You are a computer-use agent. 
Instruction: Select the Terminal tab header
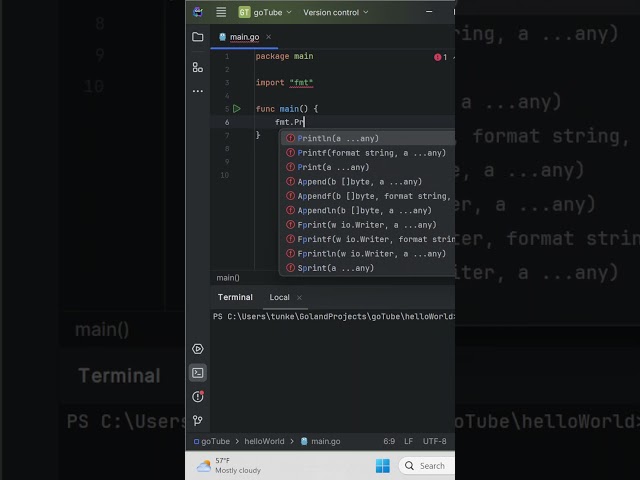[235, 297]
